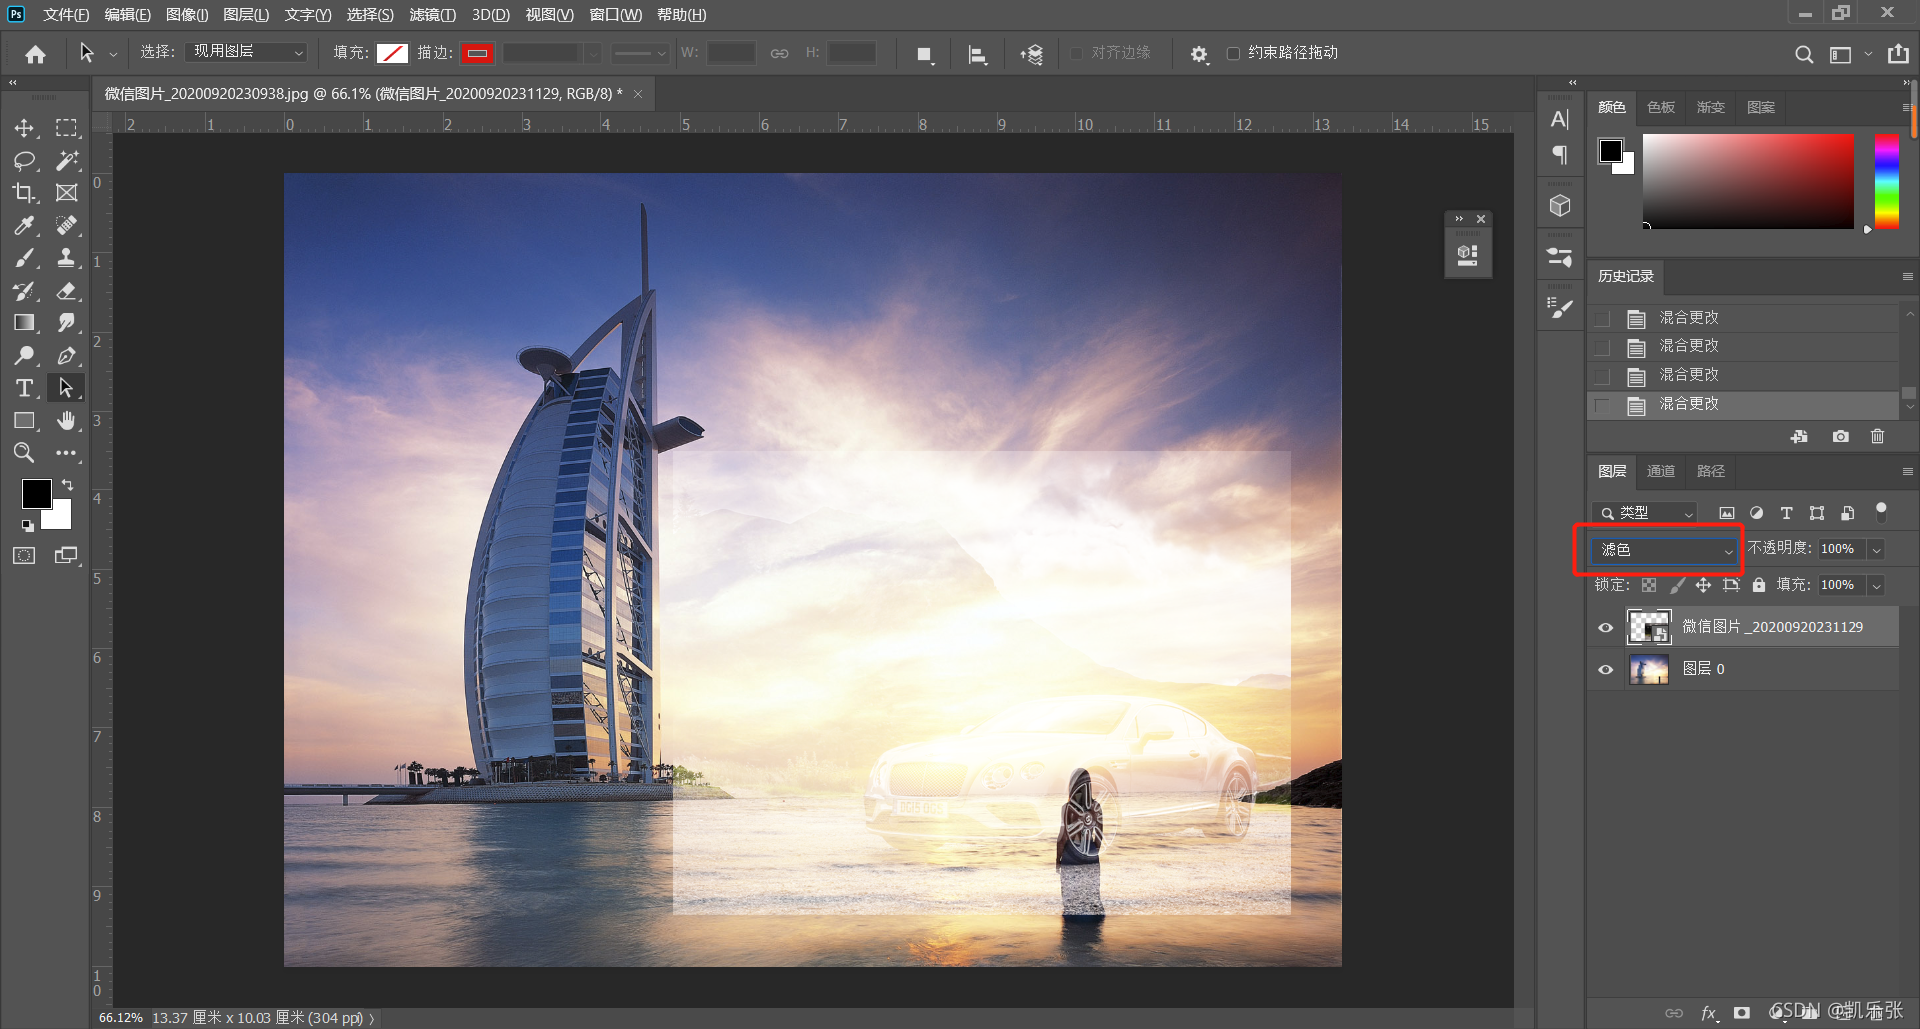
Task: Switch to the 渐变 tab
Action: [x=1711, y=107]
